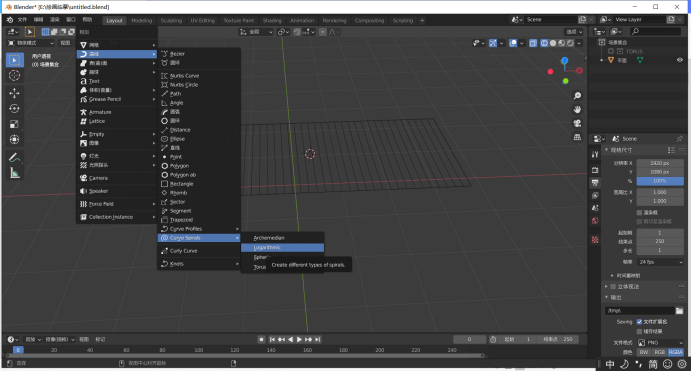692x371 pixels.
Task: Select the Scale tool
Action: 15,124
